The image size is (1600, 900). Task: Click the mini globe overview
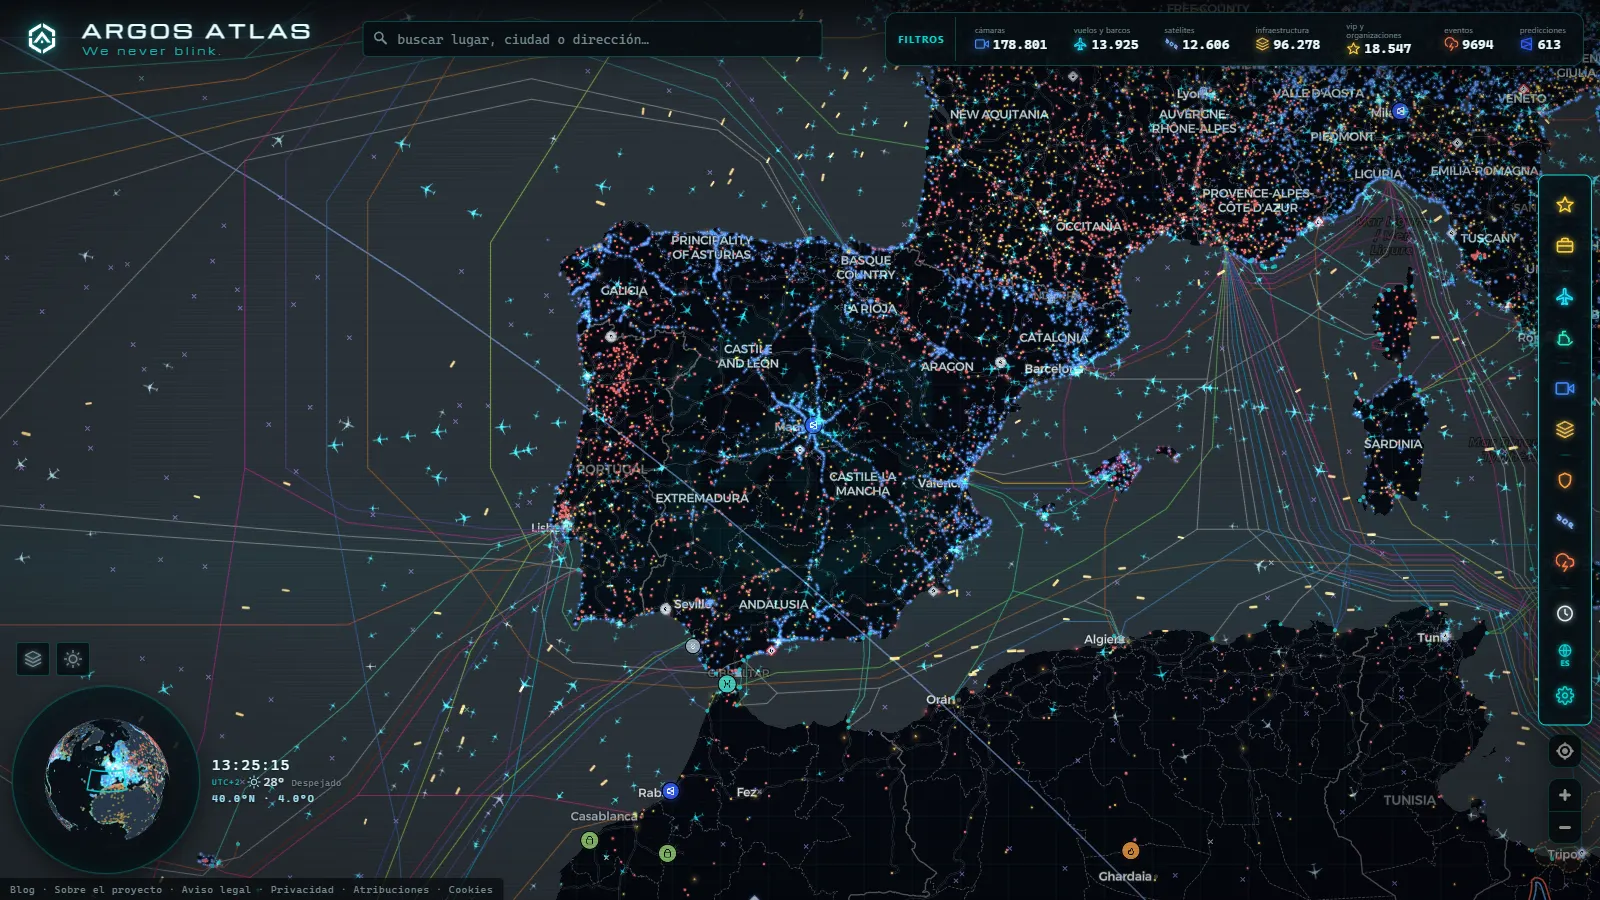click(x=106, y=779)
